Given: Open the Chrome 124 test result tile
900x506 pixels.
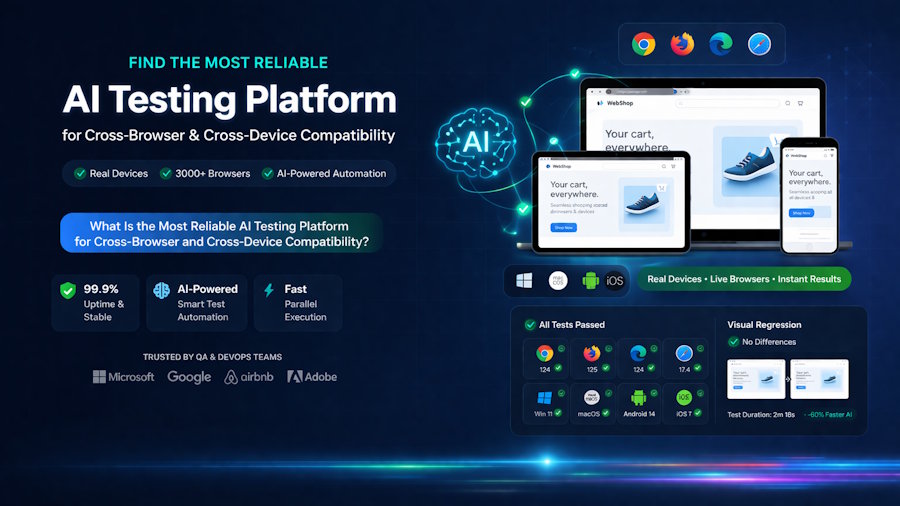Looking at the screenshot, I should (x=545, y=359).
